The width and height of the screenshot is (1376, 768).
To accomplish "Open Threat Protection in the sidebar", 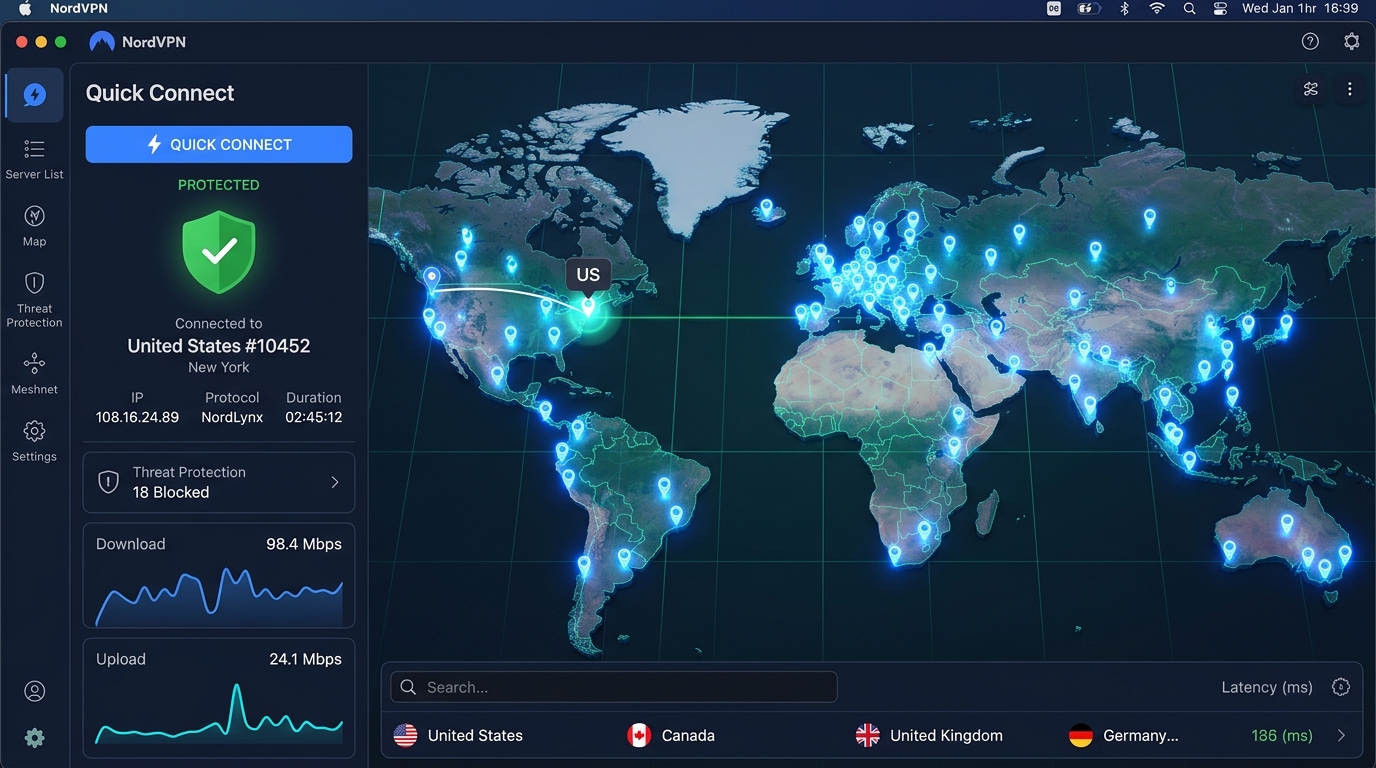I will tap(34, 299).
